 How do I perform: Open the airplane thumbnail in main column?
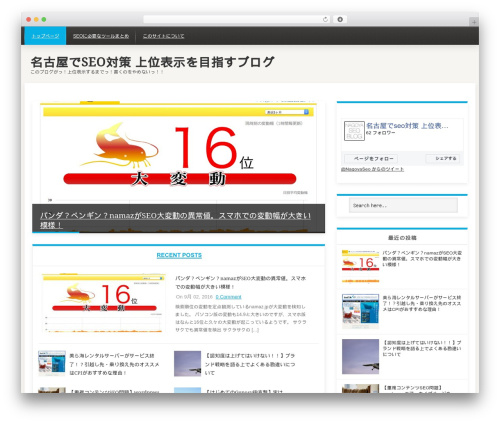(x=187, y=363)
